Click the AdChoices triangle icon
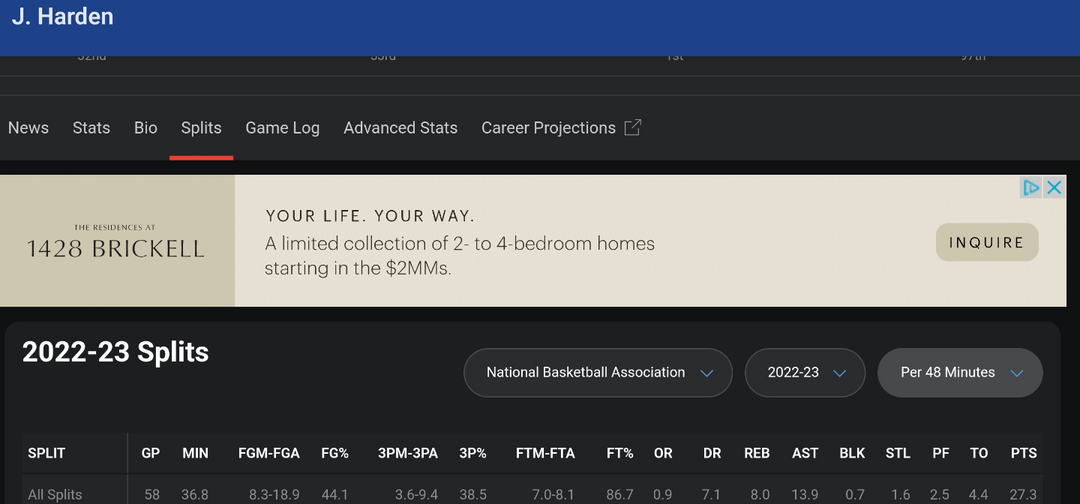Viewport: 1080px width, 504px height. [x=1031, y=188]
